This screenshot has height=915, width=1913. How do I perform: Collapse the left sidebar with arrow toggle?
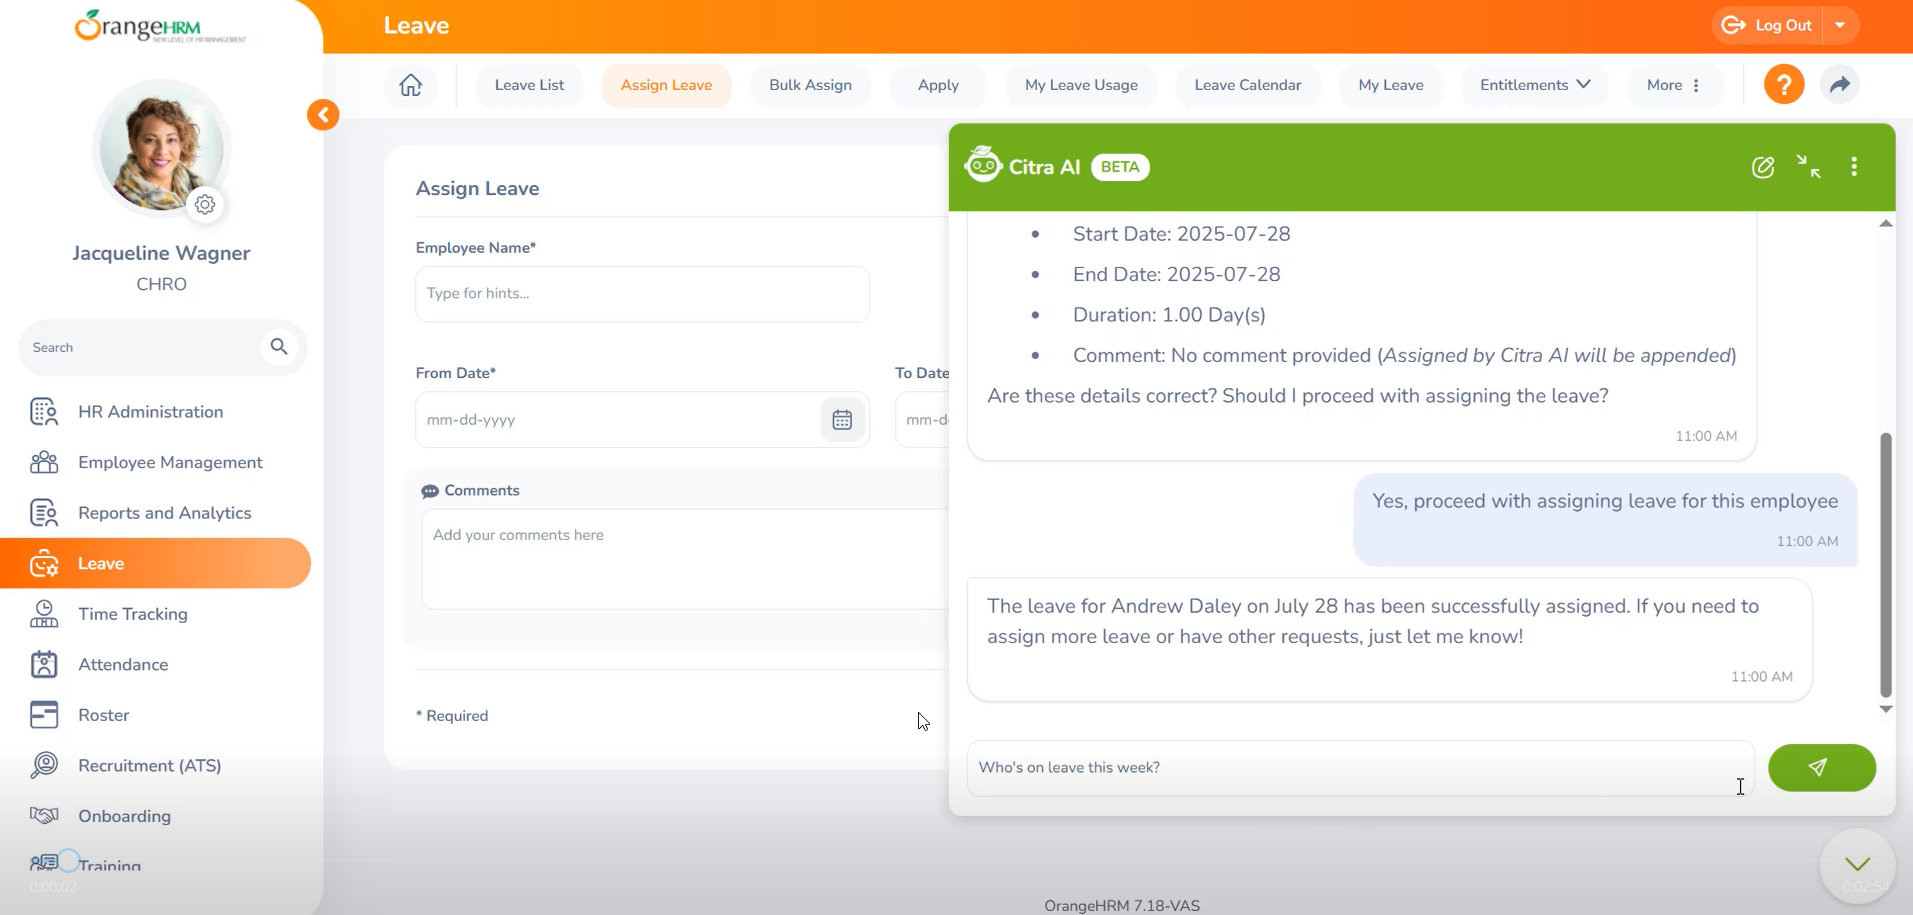(x=323, y=115)
